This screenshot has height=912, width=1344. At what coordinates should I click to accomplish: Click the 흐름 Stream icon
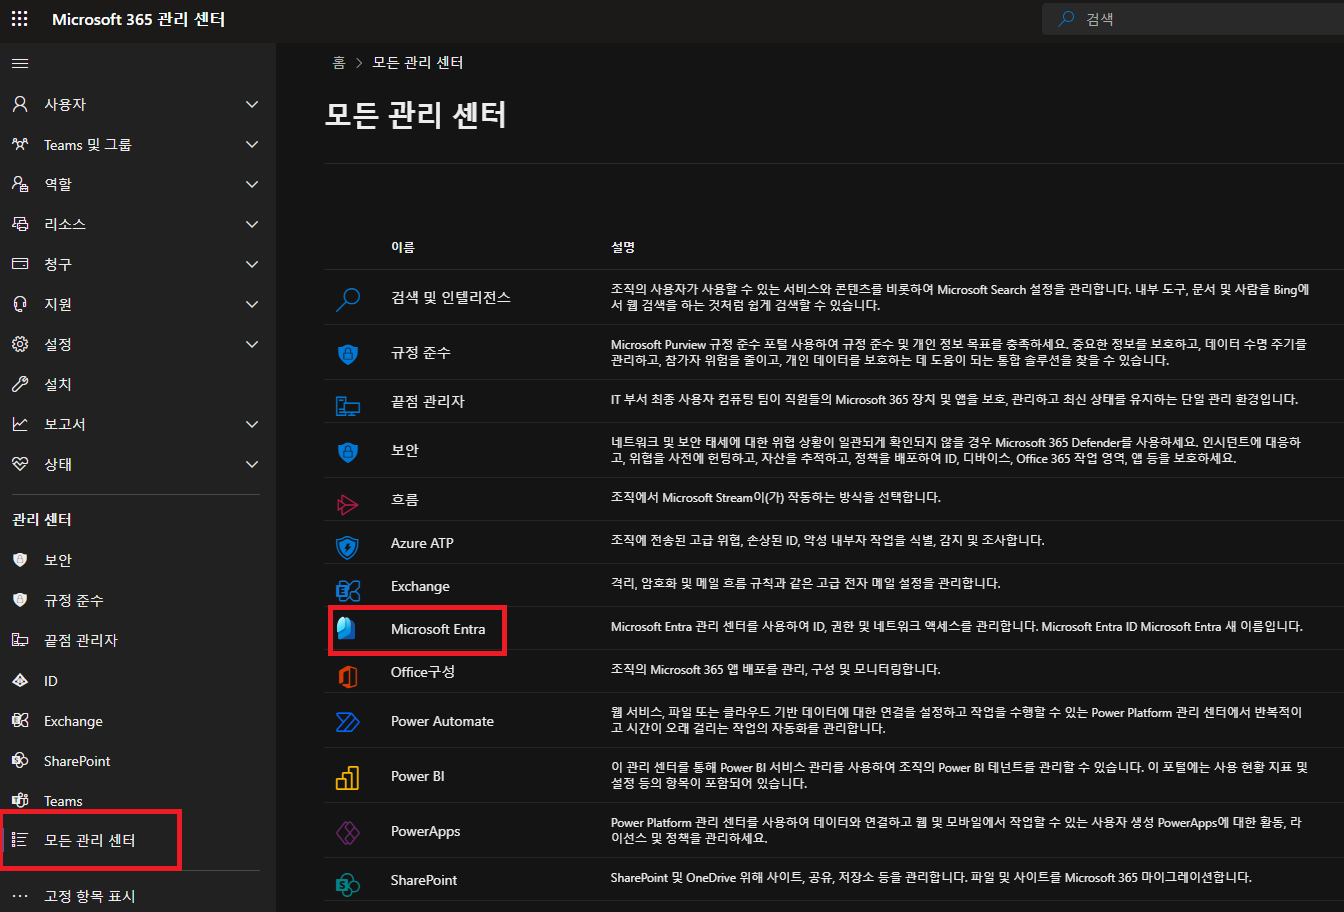tap(347, 503)
